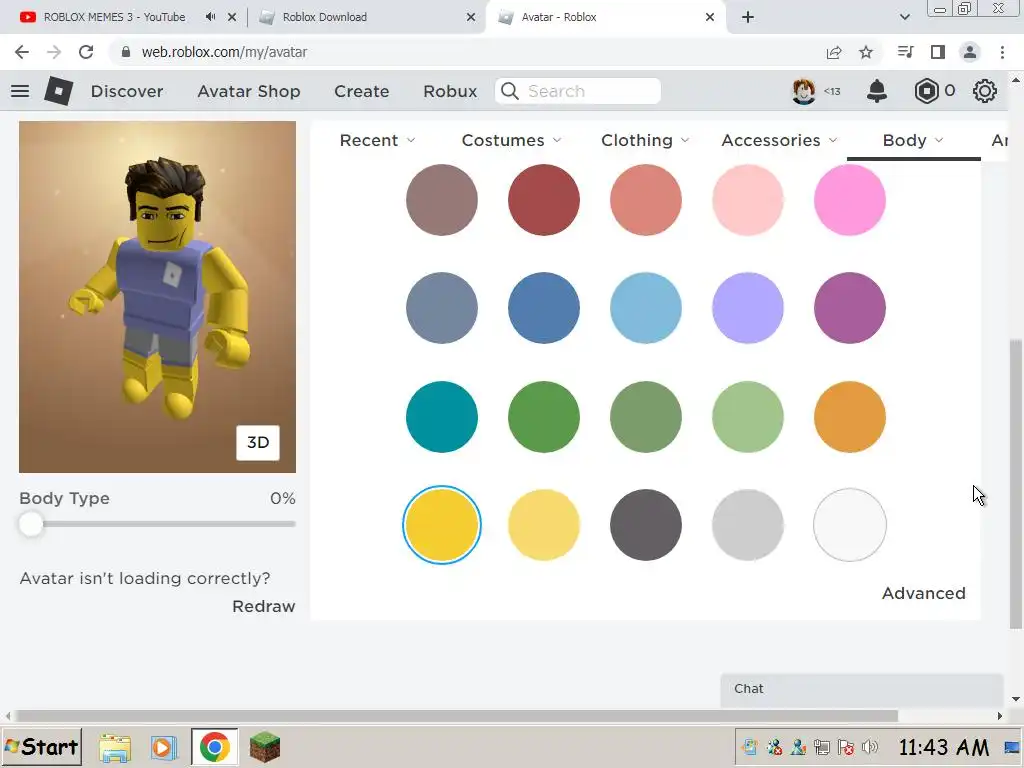Open the Chat panel
Image resolution: width=1024 pixels, height=768 pixels.
(x=861, y=689)
